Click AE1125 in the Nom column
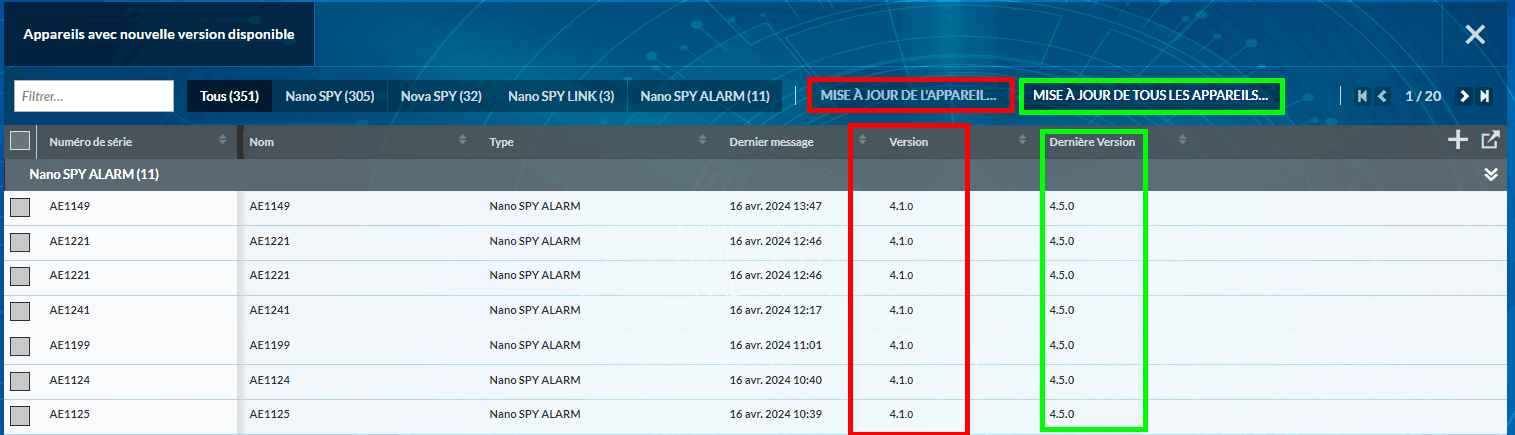 click(269, 414)
